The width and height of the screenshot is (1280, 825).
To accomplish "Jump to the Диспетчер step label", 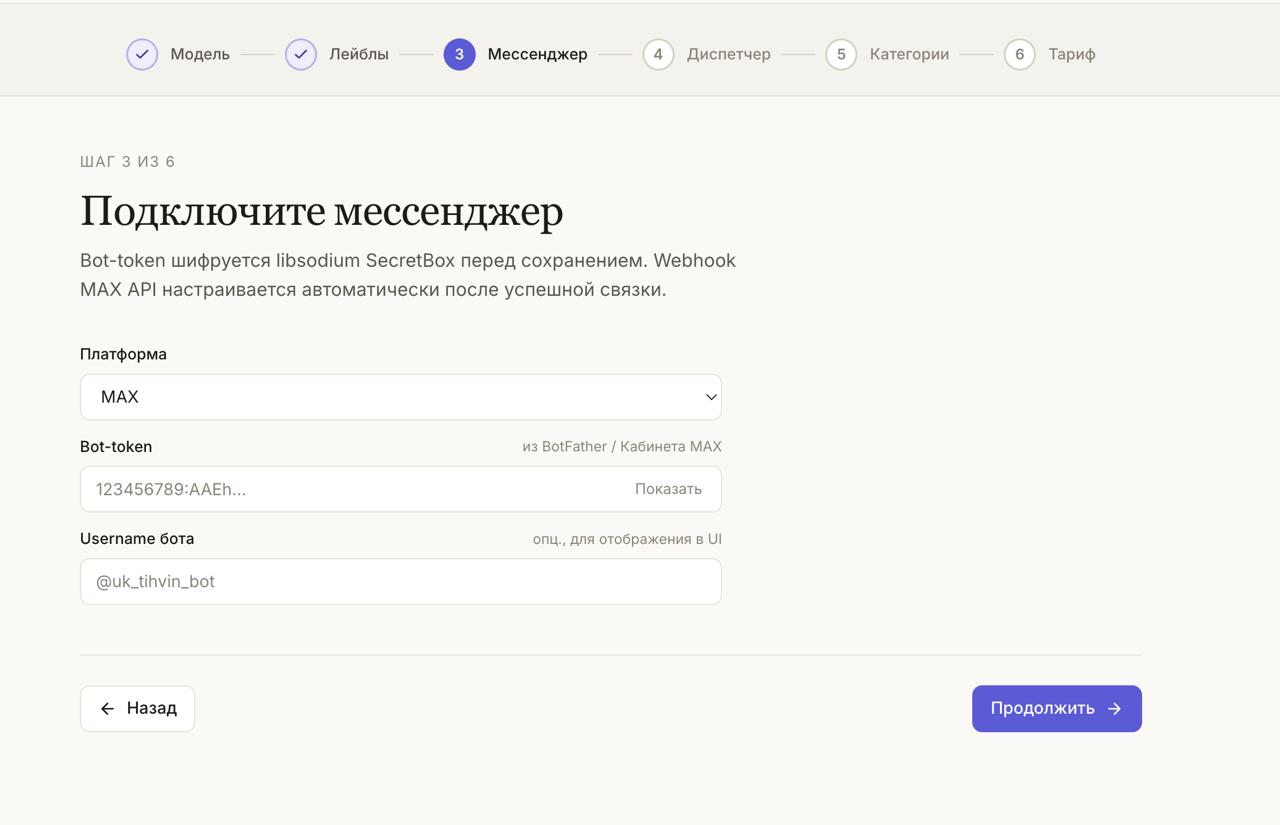I will tap(729, 54).
